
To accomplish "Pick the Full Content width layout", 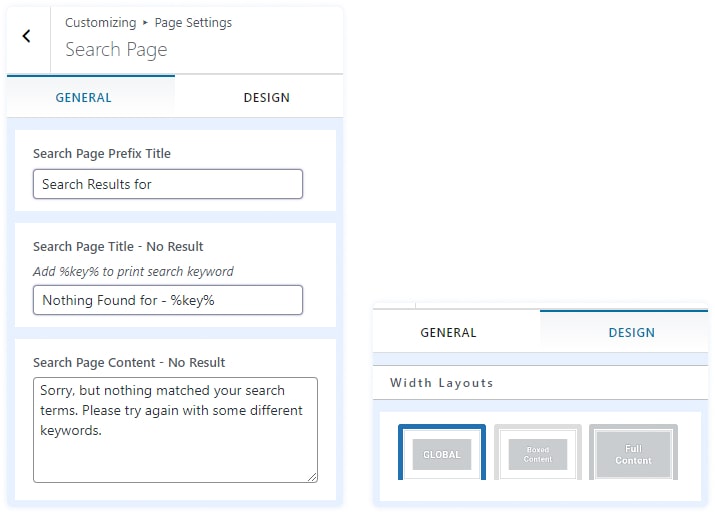I will pyautogui.click(x=633, y=455).
